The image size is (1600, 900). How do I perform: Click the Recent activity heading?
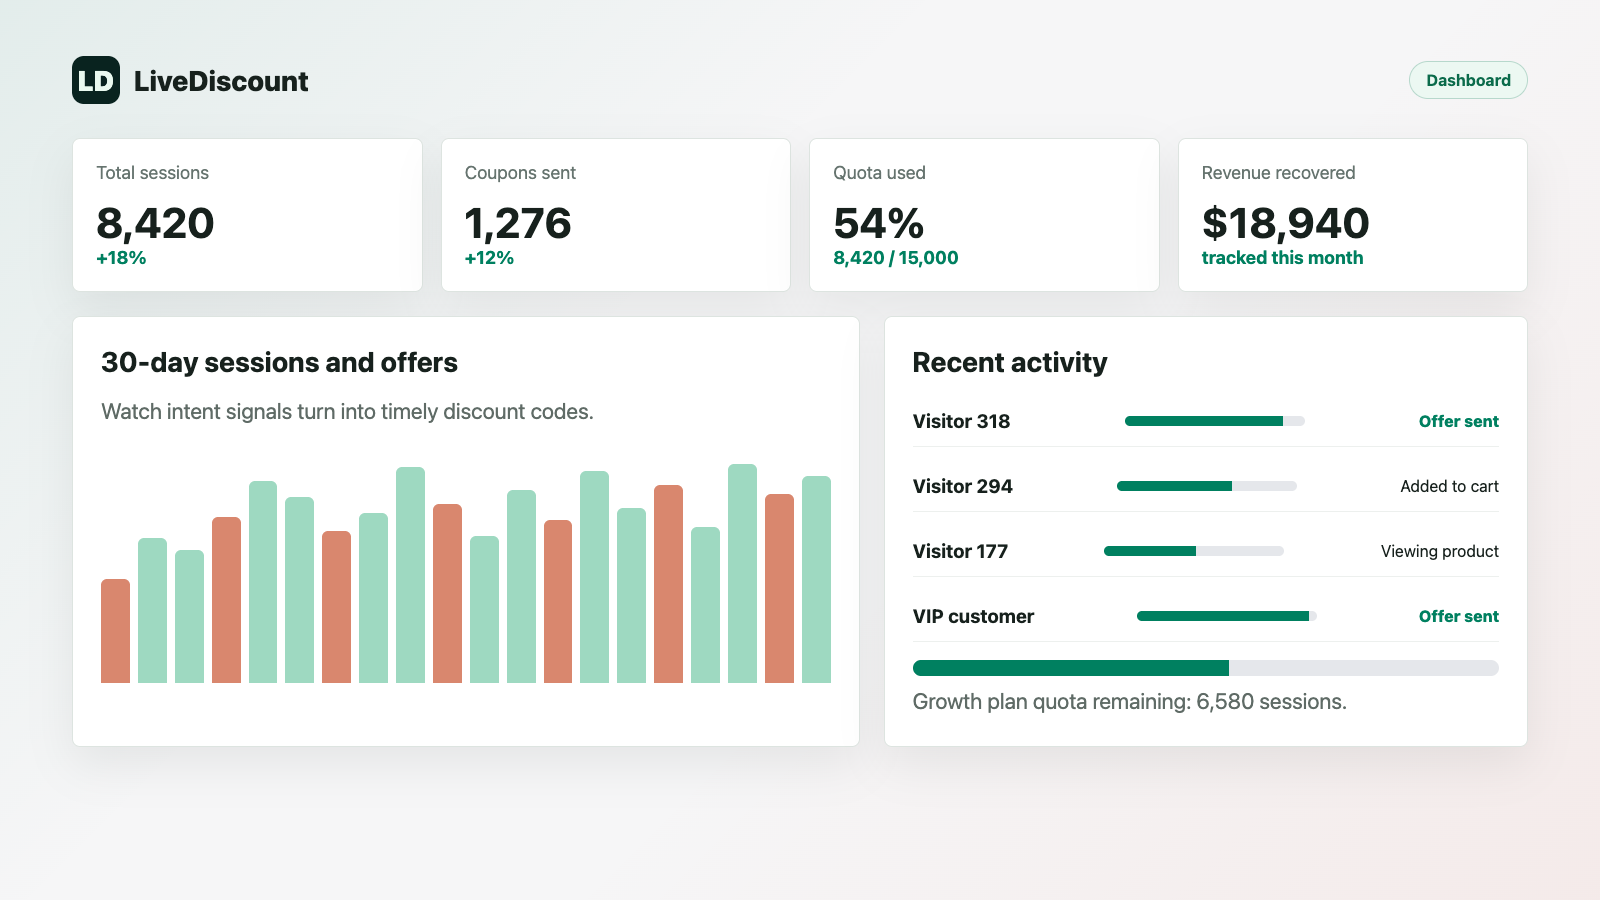[1010, 362]
